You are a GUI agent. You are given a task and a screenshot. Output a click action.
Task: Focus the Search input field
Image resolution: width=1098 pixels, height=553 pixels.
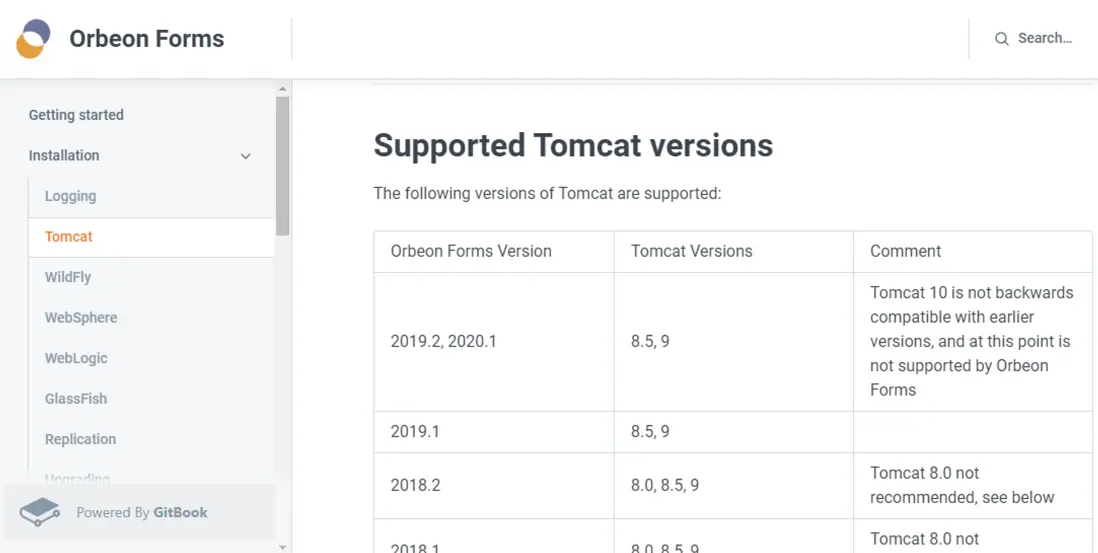click(x=1044, y=39)
